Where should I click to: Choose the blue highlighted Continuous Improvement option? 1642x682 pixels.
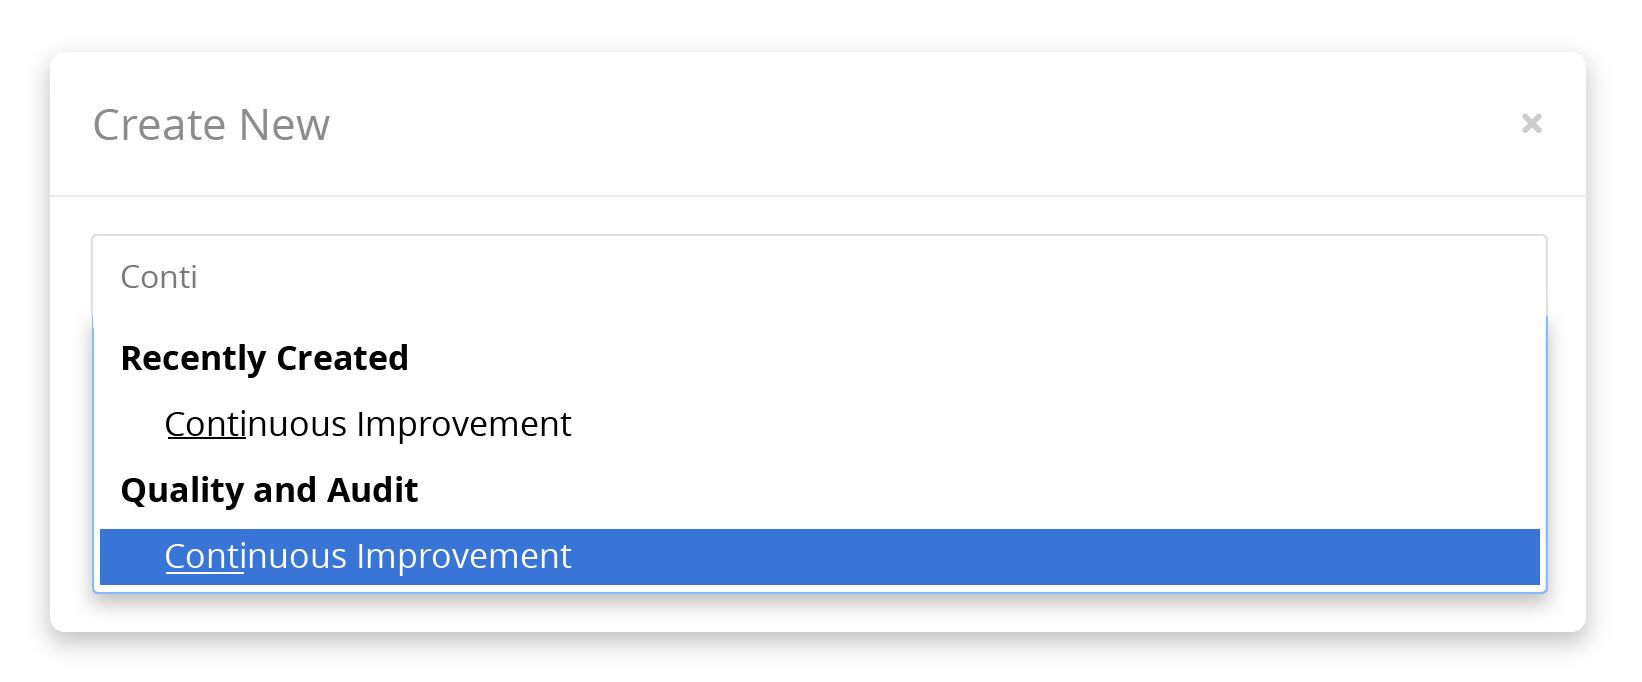pyautogui.click(x=819, y=557)
